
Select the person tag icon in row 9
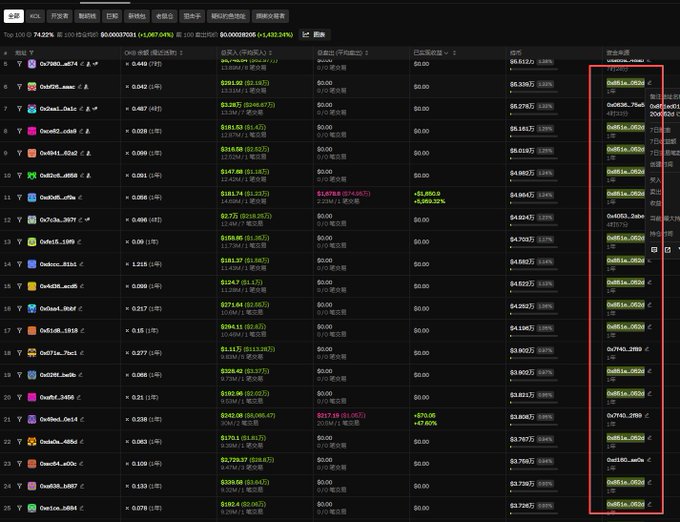(x=88, y=153)
